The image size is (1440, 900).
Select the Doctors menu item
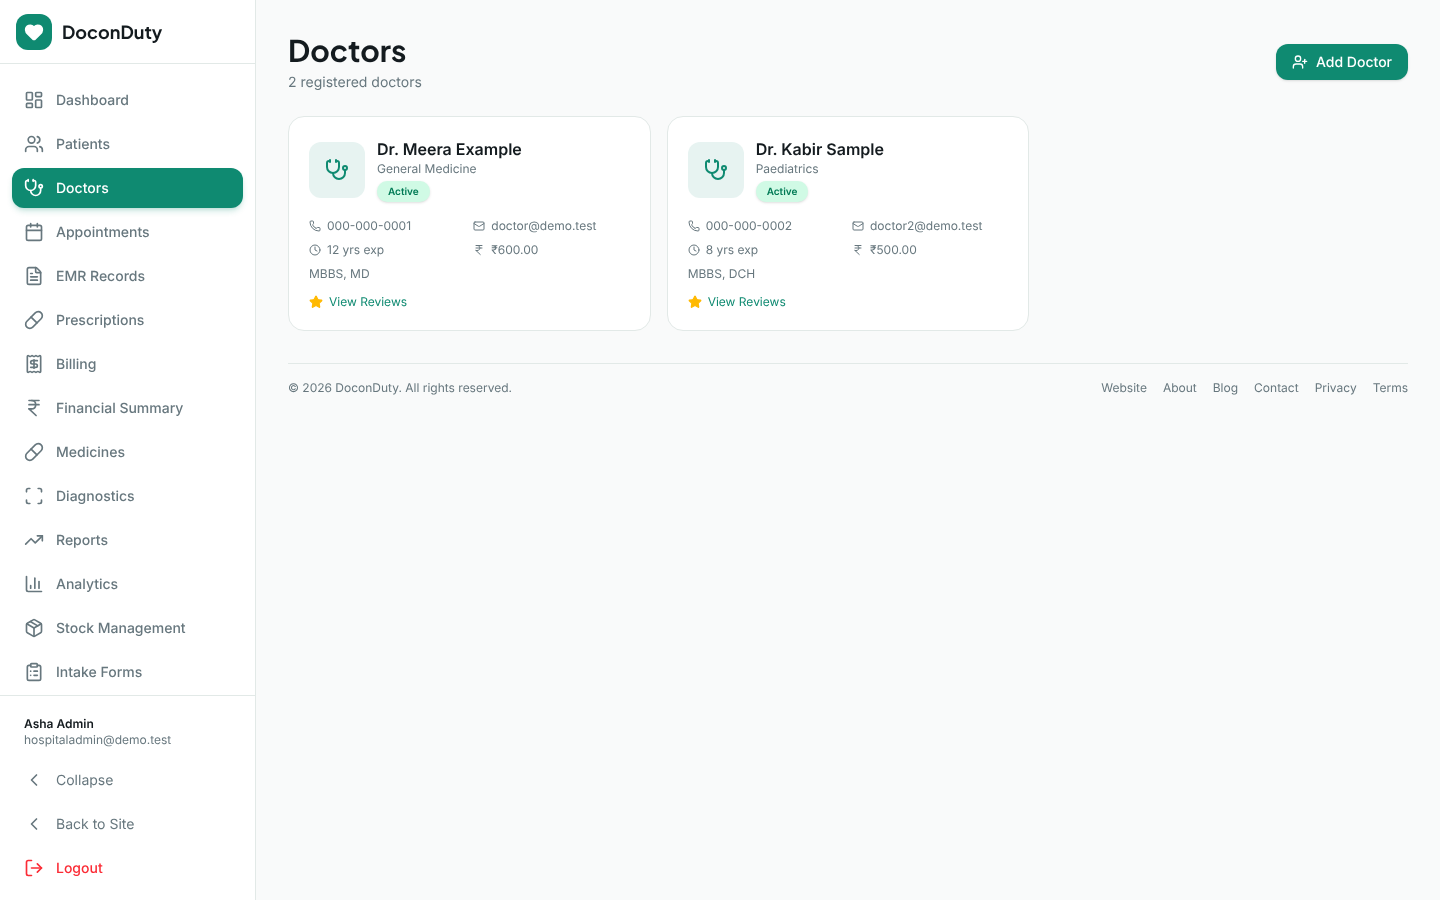coord(127,188)
